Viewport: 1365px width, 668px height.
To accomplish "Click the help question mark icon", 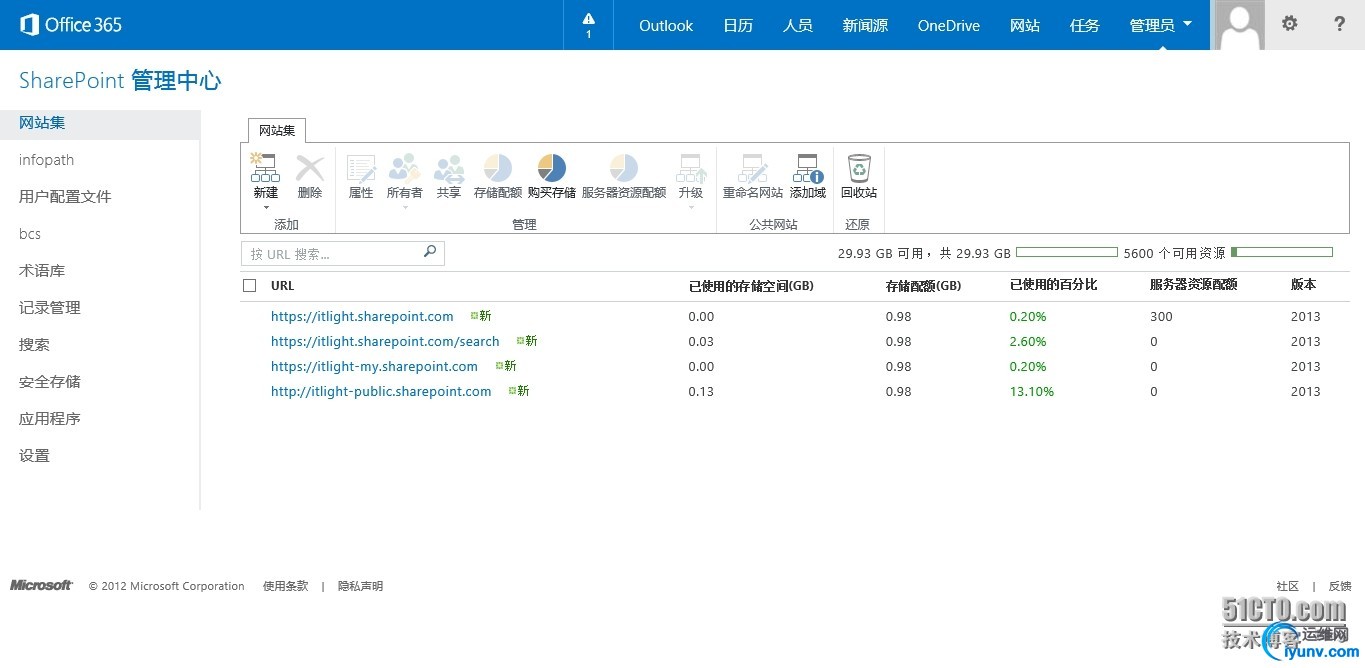I will [1340, 24].
